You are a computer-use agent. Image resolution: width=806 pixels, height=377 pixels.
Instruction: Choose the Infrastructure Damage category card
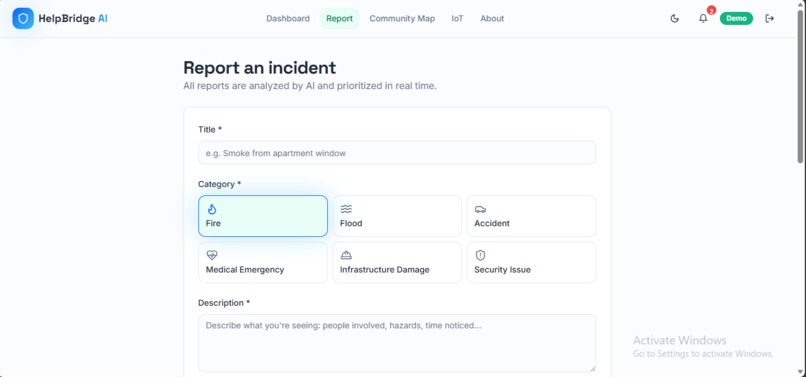(397, 262)
